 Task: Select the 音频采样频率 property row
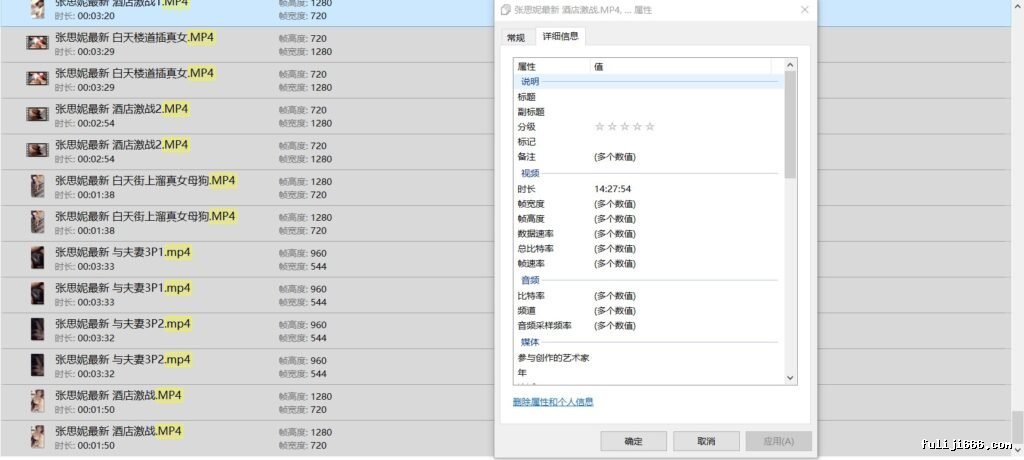[x=648, y=326]
